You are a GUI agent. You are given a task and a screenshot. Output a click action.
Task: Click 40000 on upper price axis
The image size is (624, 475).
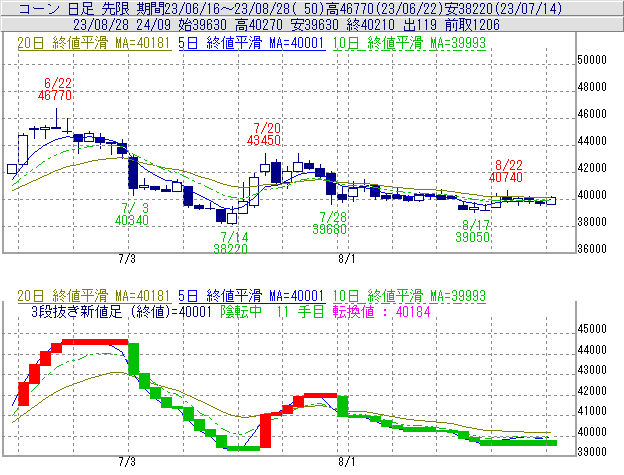pos(592,195)
